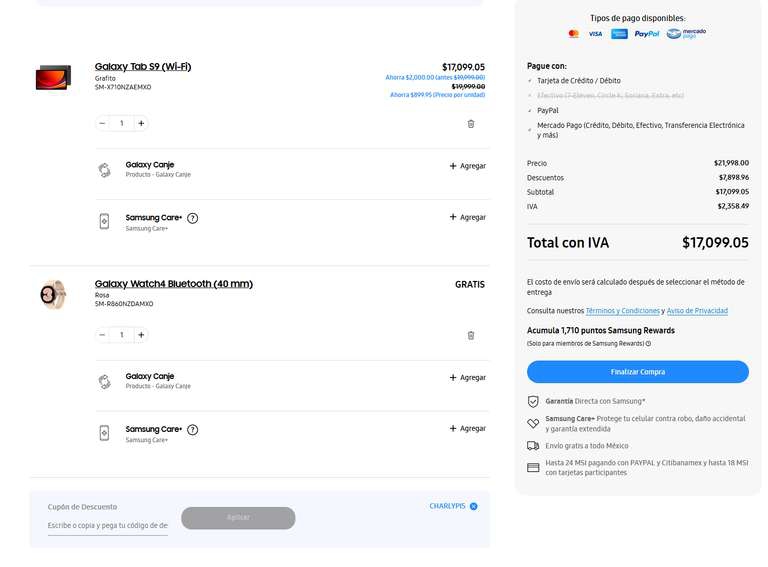The width and height of the screenshot is (768, 567).
Task: Open Galaxy Watch4 Bluetooth (40 mm) product link
Action: (174, 284)
